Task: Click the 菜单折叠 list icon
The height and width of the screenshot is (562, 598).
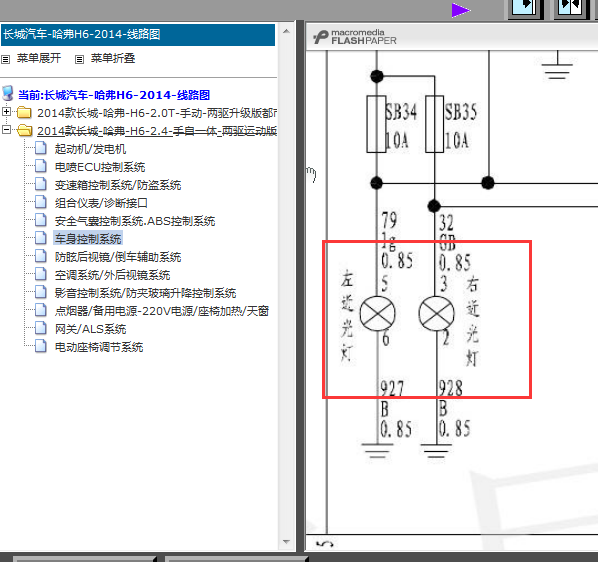Action: (79, 59)
